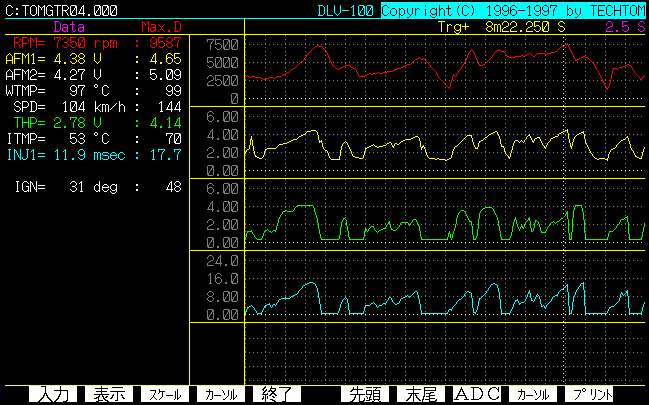Click the ITMP maximum 70
This screenshot has width=649, height=405.
tap(173, 139)
